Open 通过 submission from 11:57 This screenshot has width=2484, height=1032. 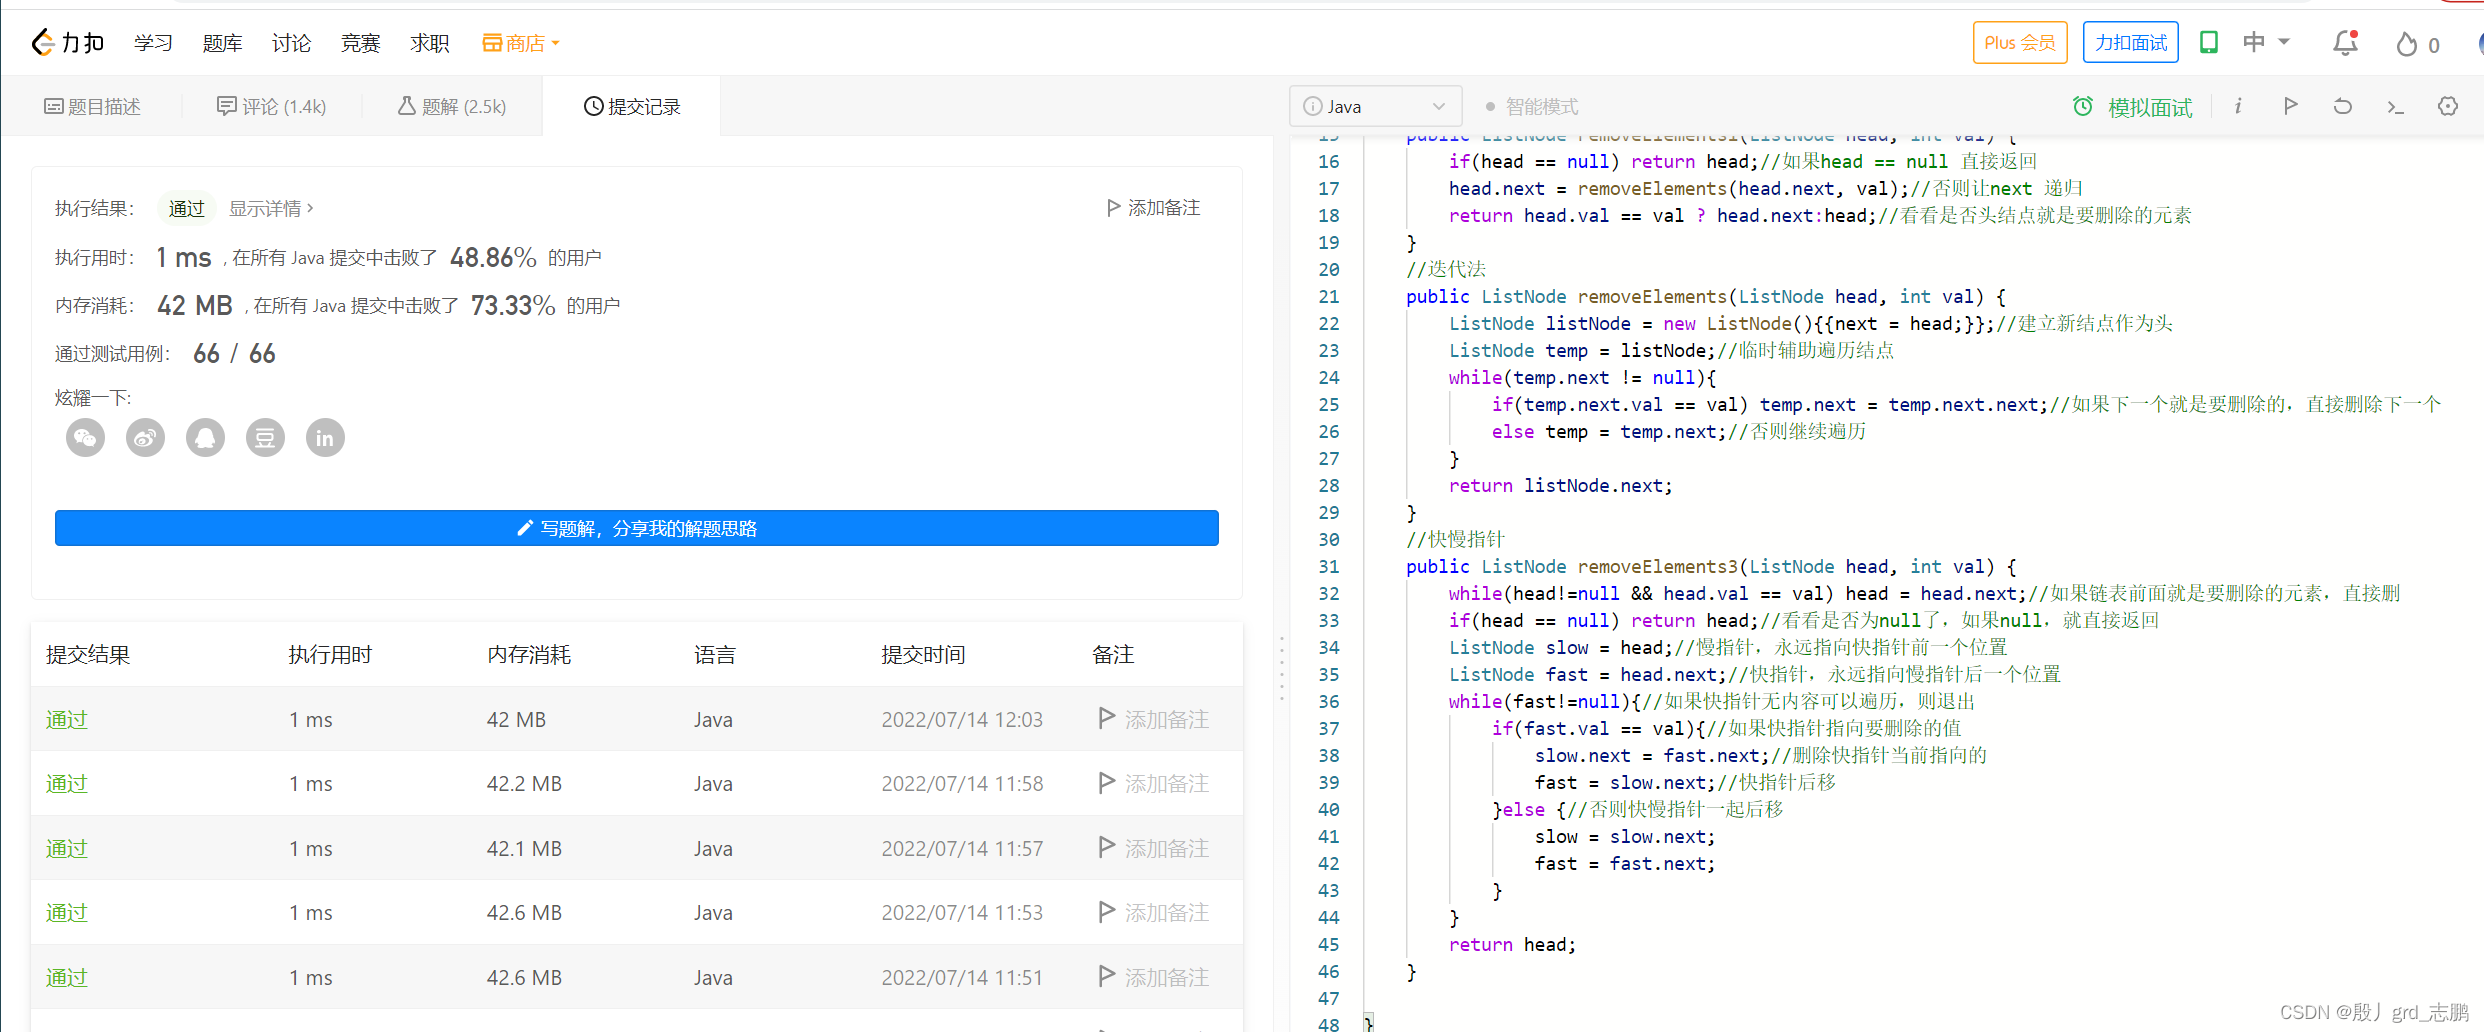[67, 848]
